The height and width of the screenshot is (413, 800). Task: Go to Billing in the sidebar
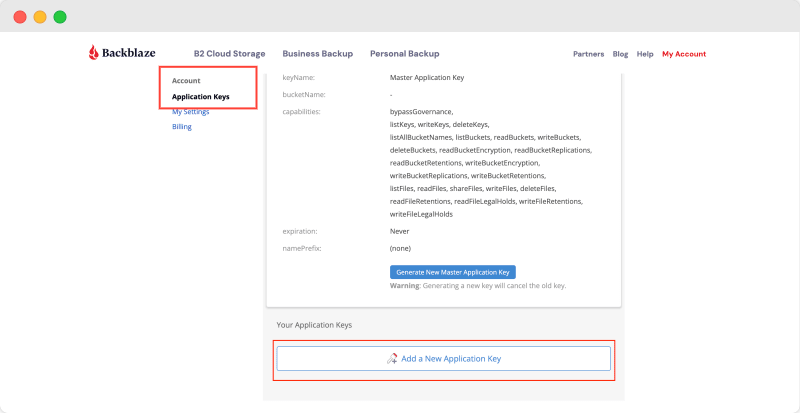point(181,127)
